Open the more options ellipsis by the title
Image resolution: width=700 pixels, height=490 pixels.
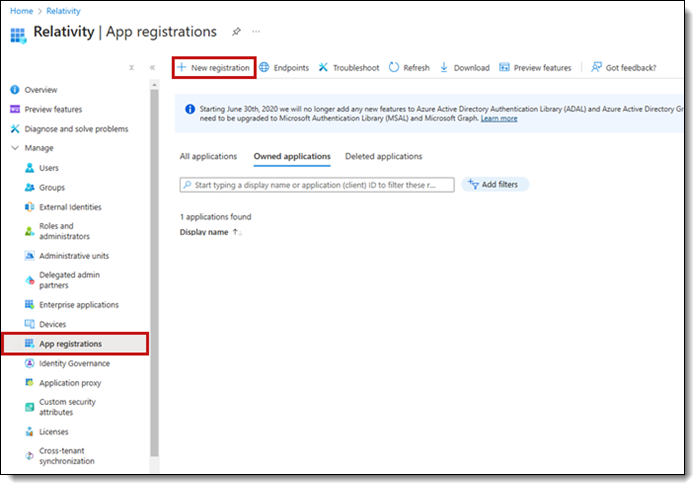[x=256, y=32]
